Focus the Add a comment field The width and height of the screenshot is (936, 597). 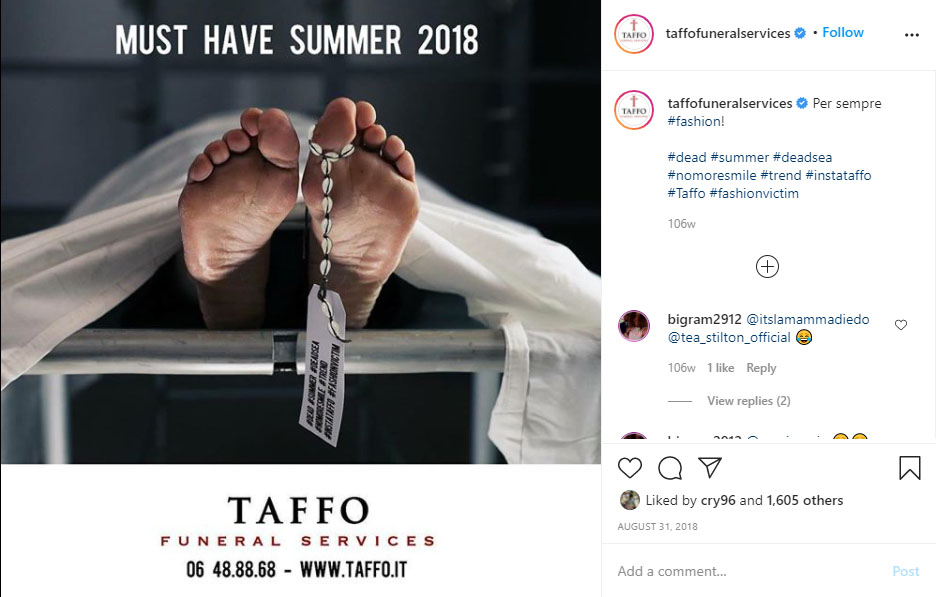coord(749,571)
